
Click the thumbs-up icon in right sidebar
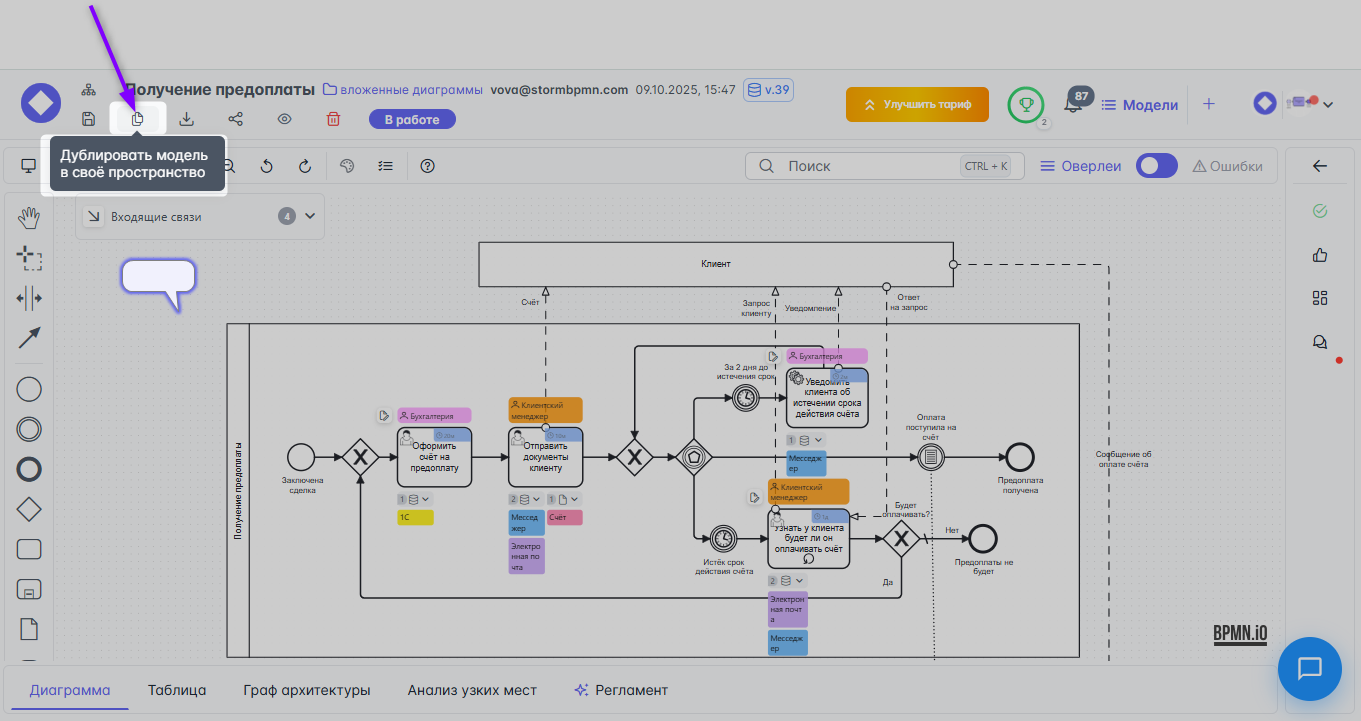click(1320, 255)
